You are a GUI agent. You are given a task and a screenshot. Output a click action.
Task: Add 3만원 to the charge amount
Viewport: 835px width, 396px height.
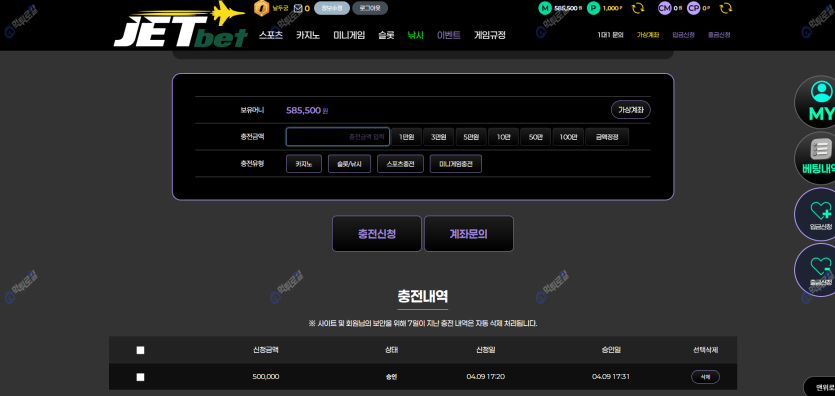click(x=438, y=137)
